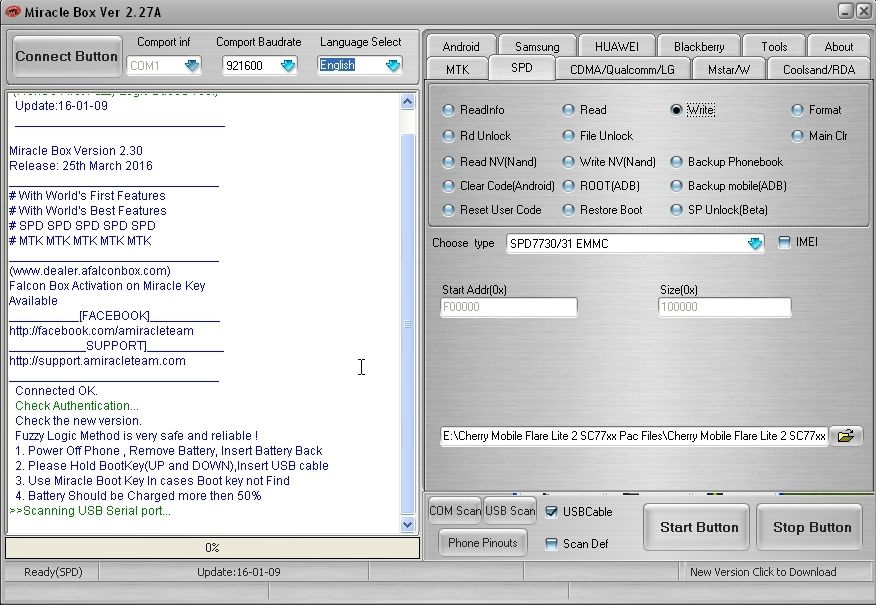Click New Version Click to Download
The width and height of the screenshot is (876, 605).
click(x=763, y=572)
